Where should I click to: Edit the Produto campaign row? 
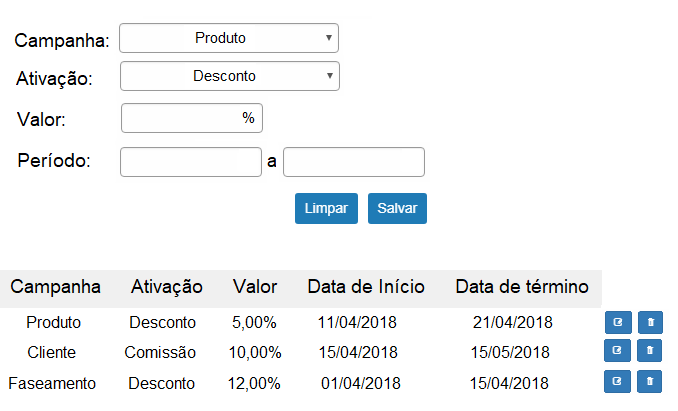point(618,322)
